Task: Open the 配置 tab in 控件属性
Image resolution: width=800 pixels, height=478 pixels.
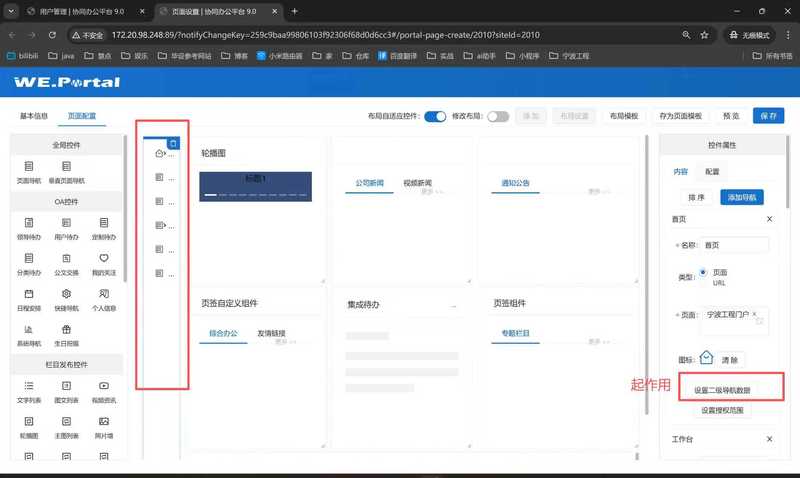Action: 712,171
